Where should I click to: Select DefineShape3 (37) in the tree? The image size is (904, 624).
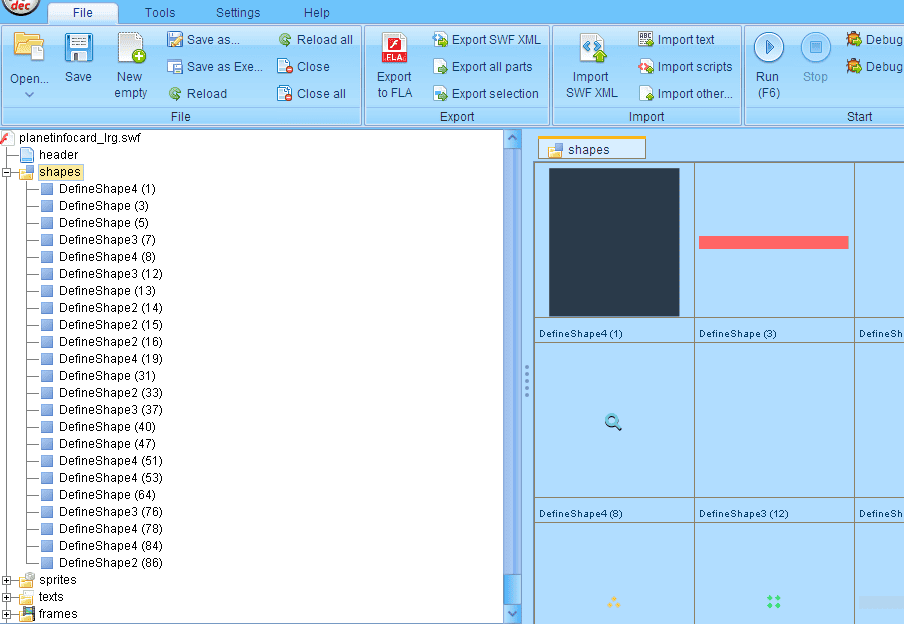coord(110,410)
